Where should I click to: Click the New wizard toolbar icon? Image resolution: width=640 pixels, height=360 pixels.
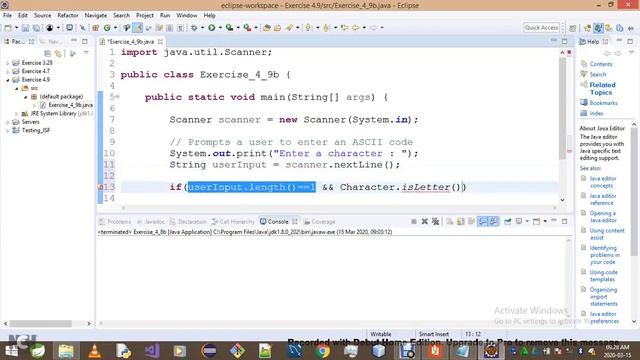tap(8, 28)
